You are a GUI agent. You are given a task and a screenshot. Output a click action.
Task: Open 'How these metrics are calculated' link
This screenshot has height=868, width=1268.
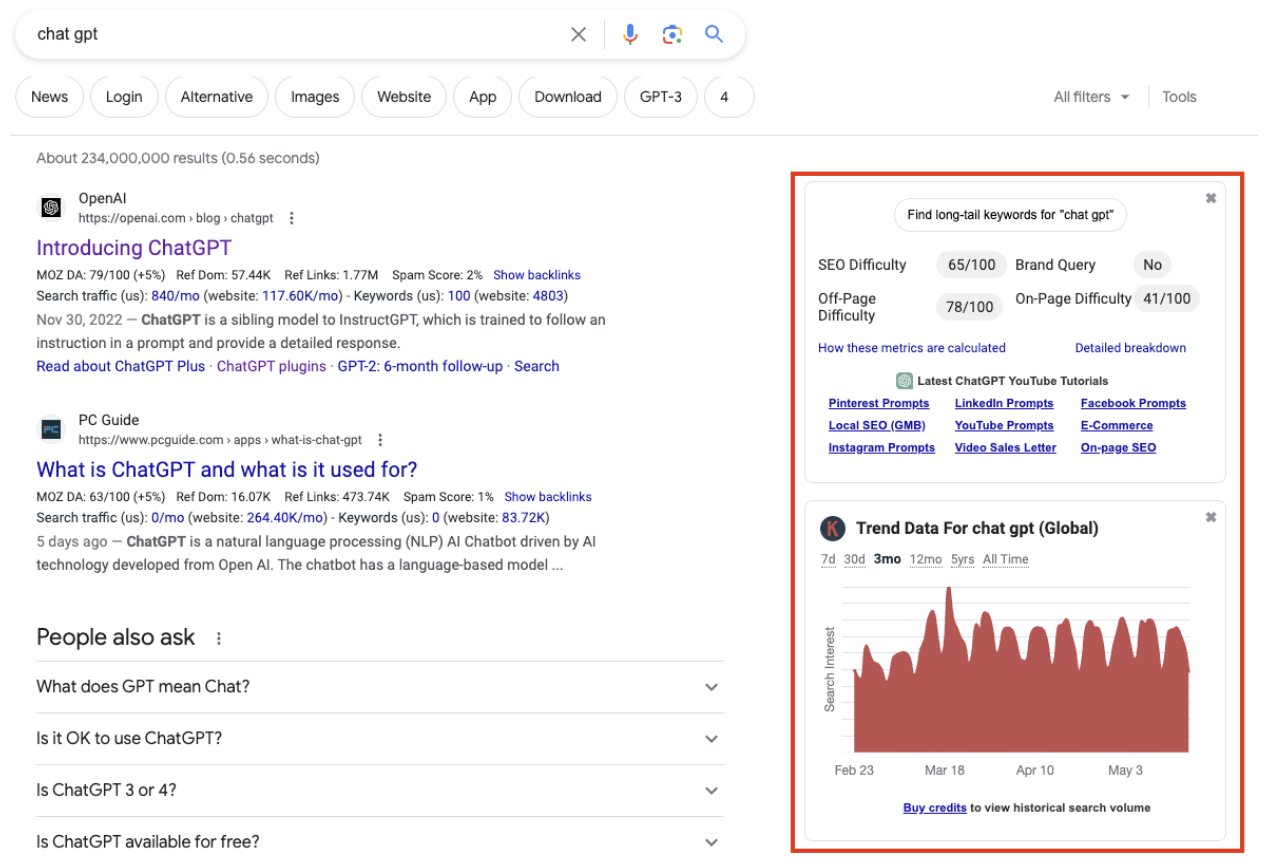(912, 348)
